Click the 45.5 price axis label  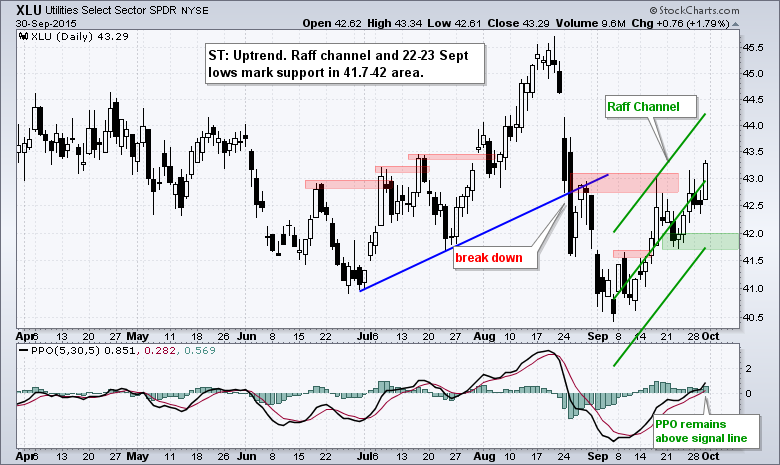coord(752,48)
